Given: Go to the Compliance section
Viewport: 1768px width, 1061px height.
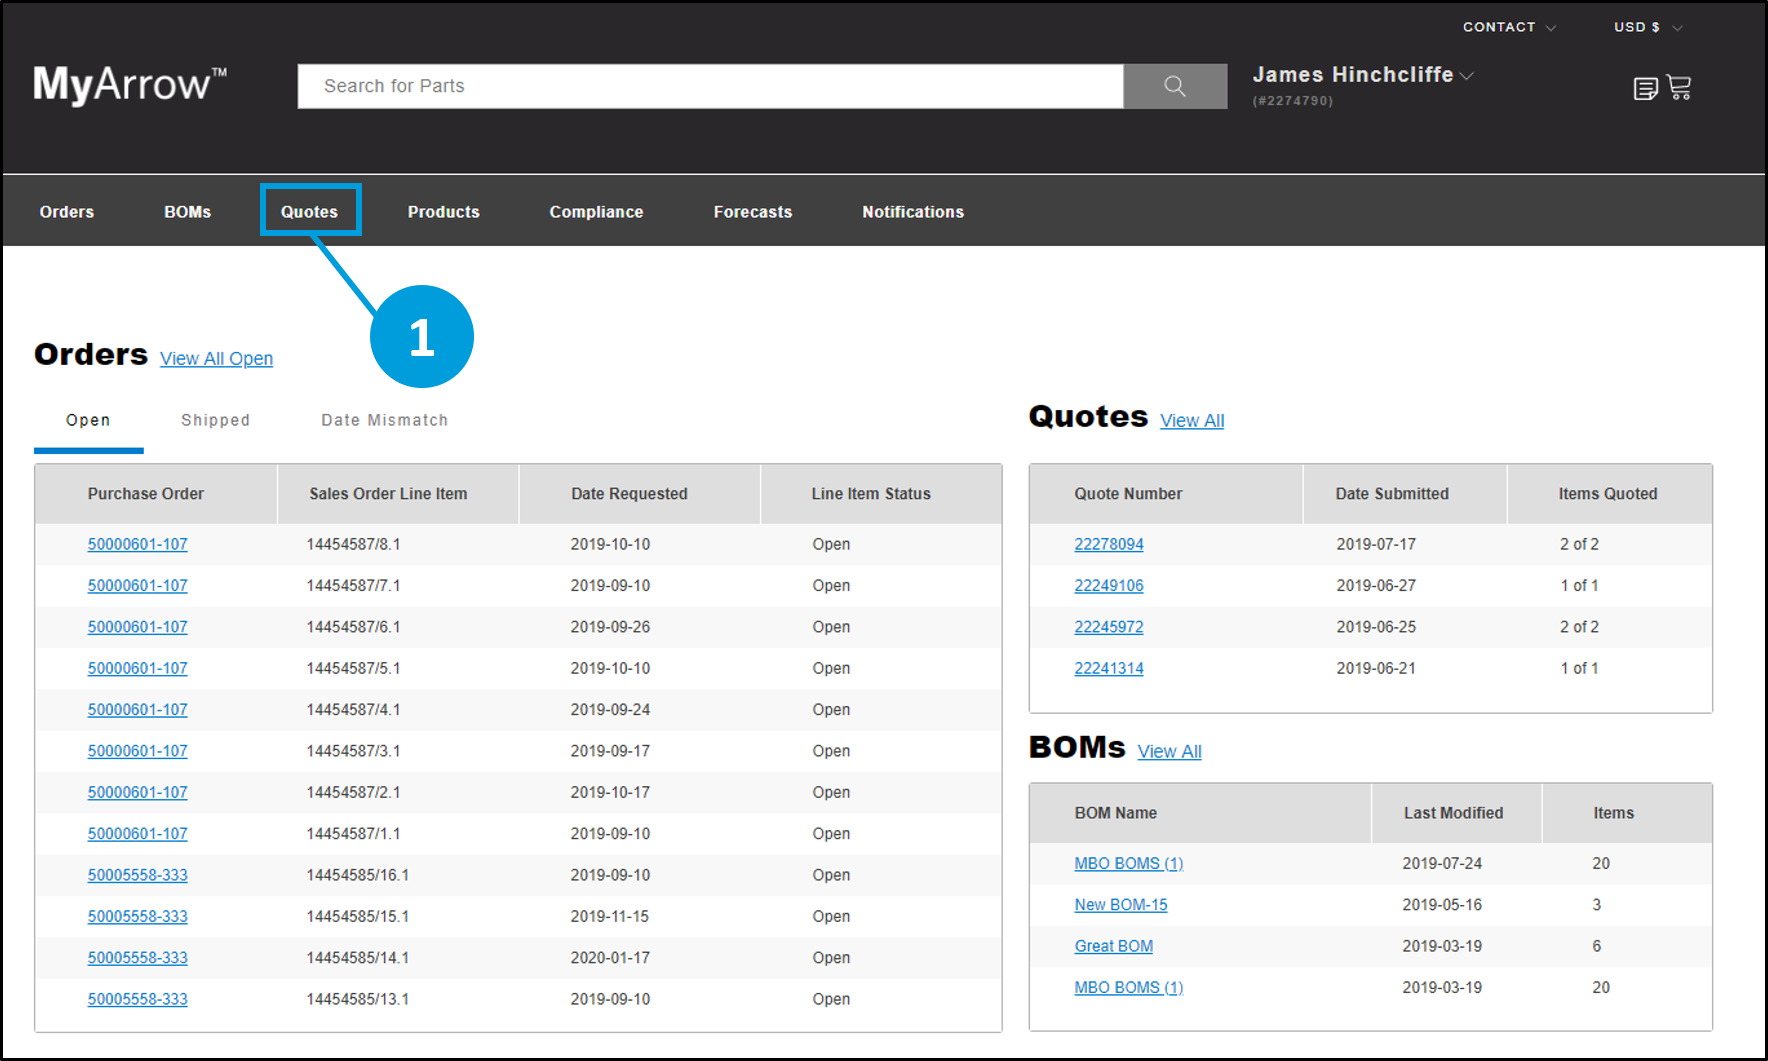Looking at the screenshot, I should (596, 211).
